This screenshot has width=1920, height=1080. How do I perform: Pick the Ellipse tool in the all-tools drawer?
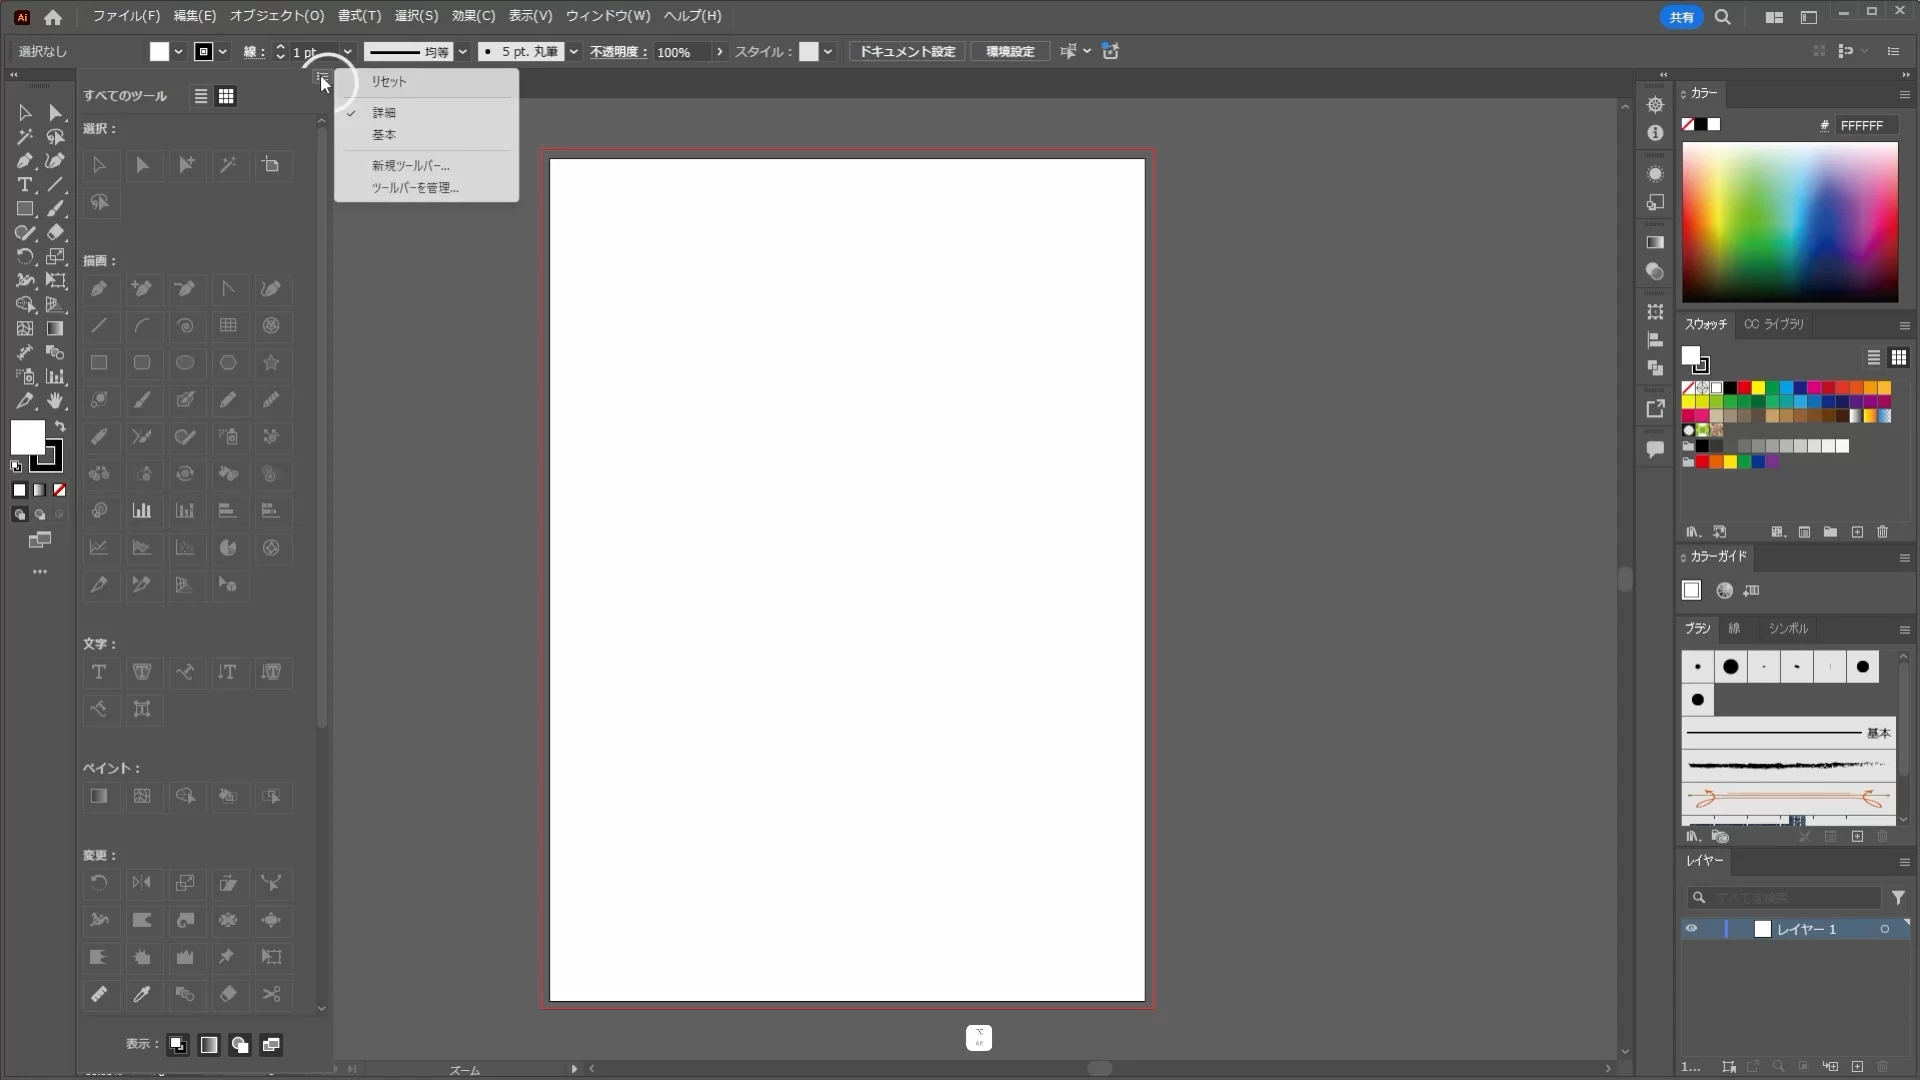coord(185,363)
